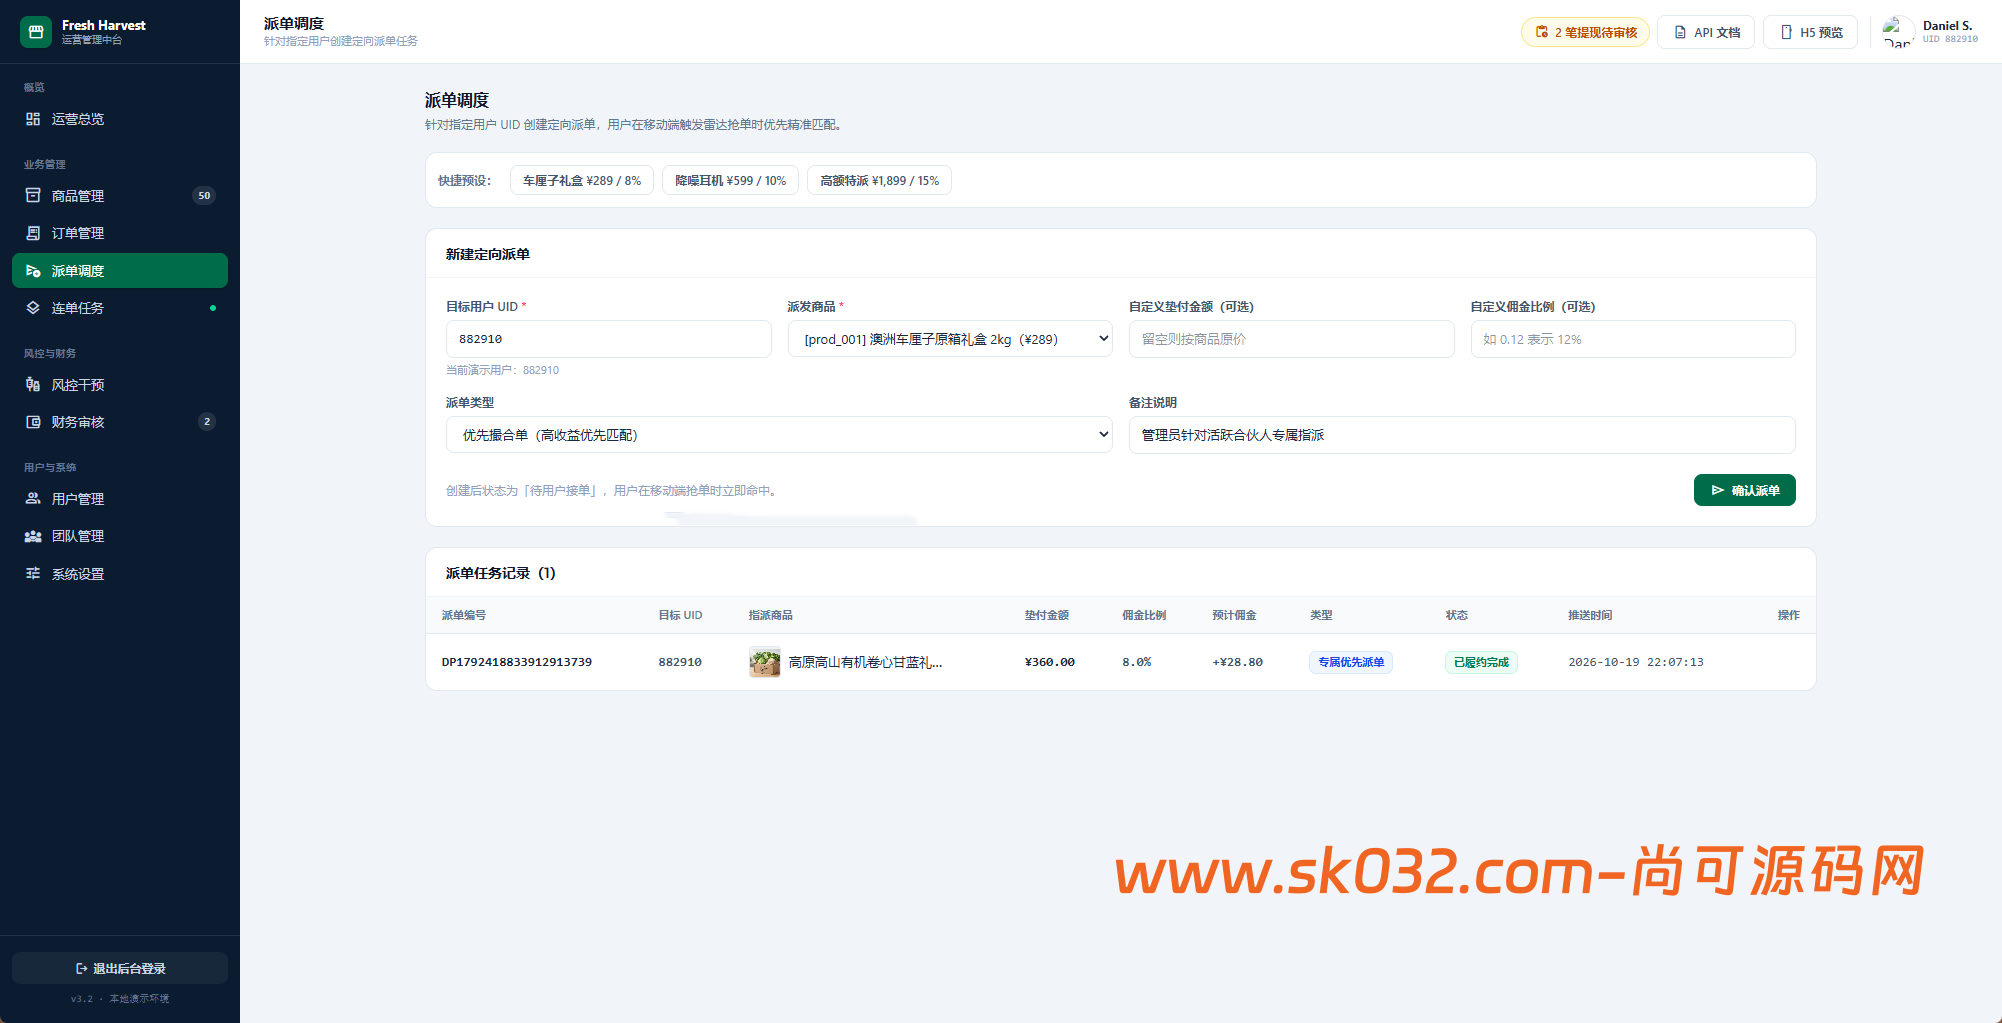The height and width of the screenshot is (1023, 2002).
Task: Apply preset 高额特派 ¥1,899 / 15%
Action: pyautogui.click(x=879, y=181)
